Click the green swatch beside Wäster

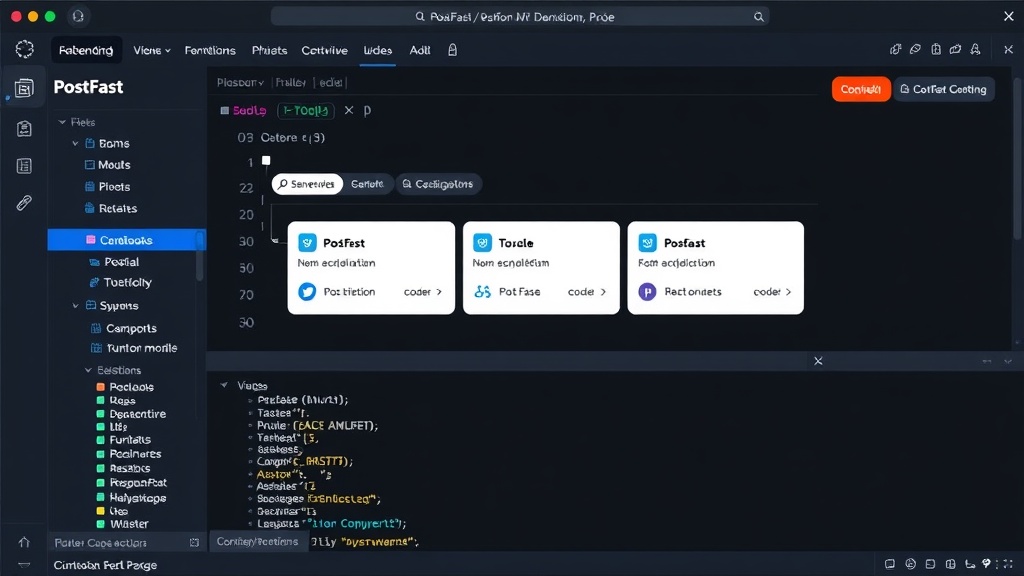coord(101,524)
